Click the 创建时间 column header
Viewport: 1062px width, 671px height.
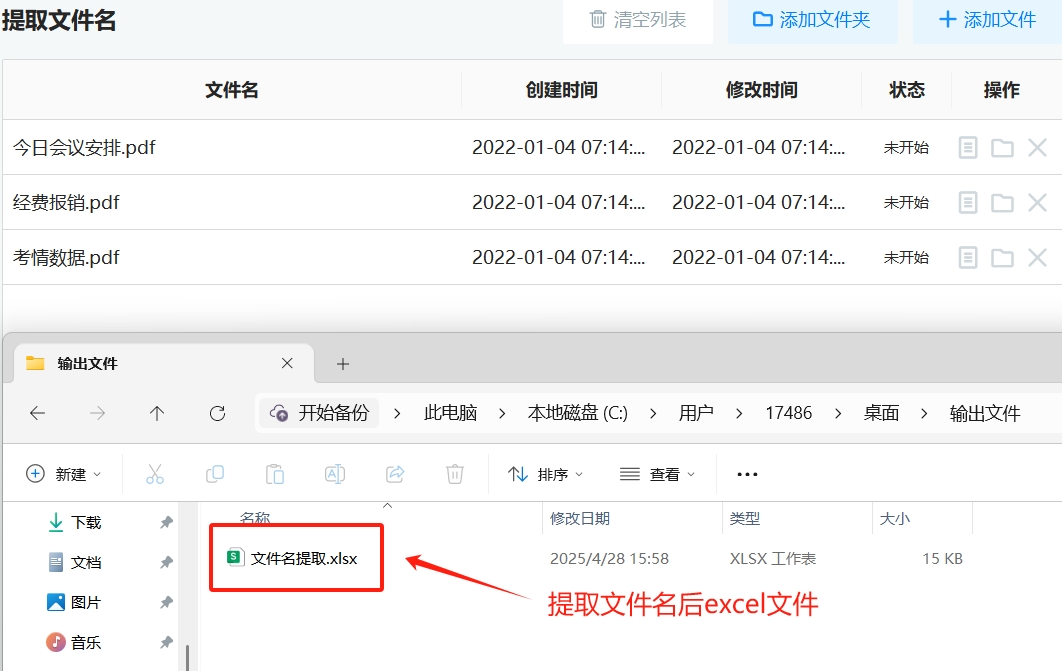[561, 90]
